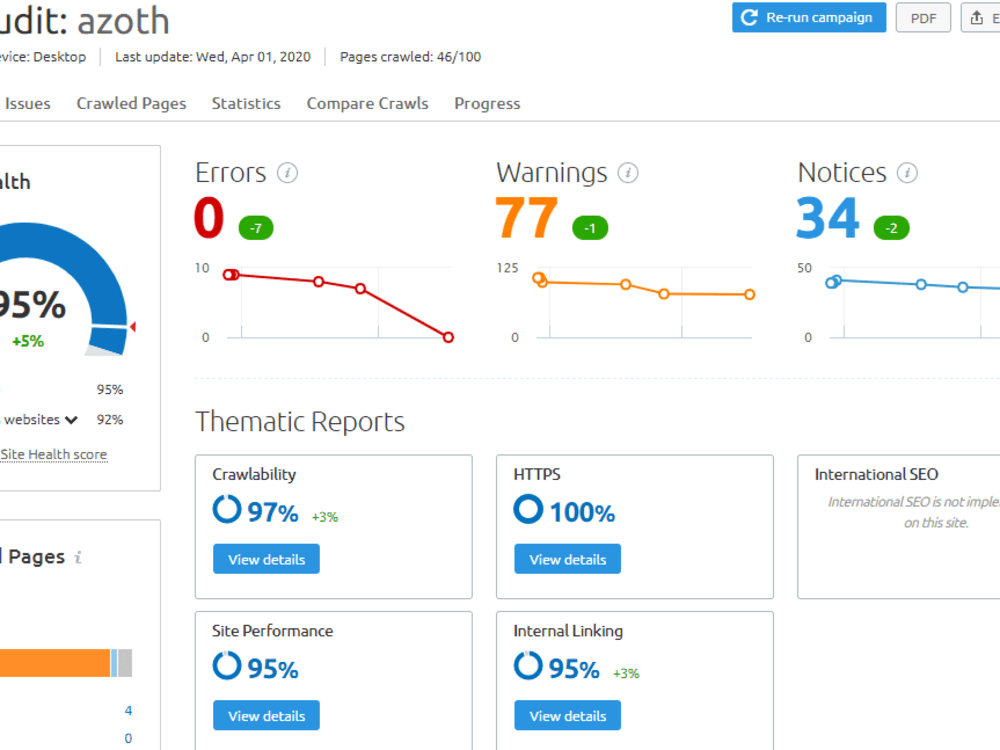Screen dimensions: 1000x750
Task: Click the green -2 notices change badge
Action: click(891, 228)
